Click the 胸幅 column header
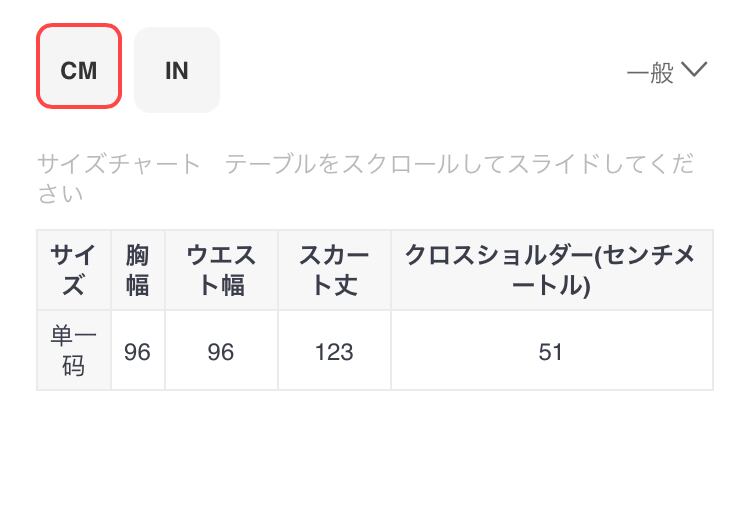Screen dimensions: 750x507 [137, 270]
